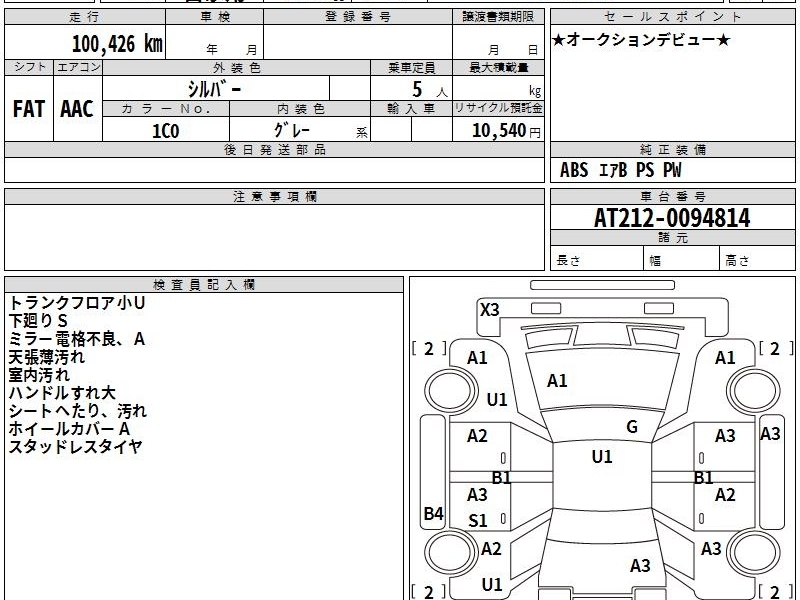Select the chassis number AT212-0094814
The image size is (800, 600).
coord(672,218)
